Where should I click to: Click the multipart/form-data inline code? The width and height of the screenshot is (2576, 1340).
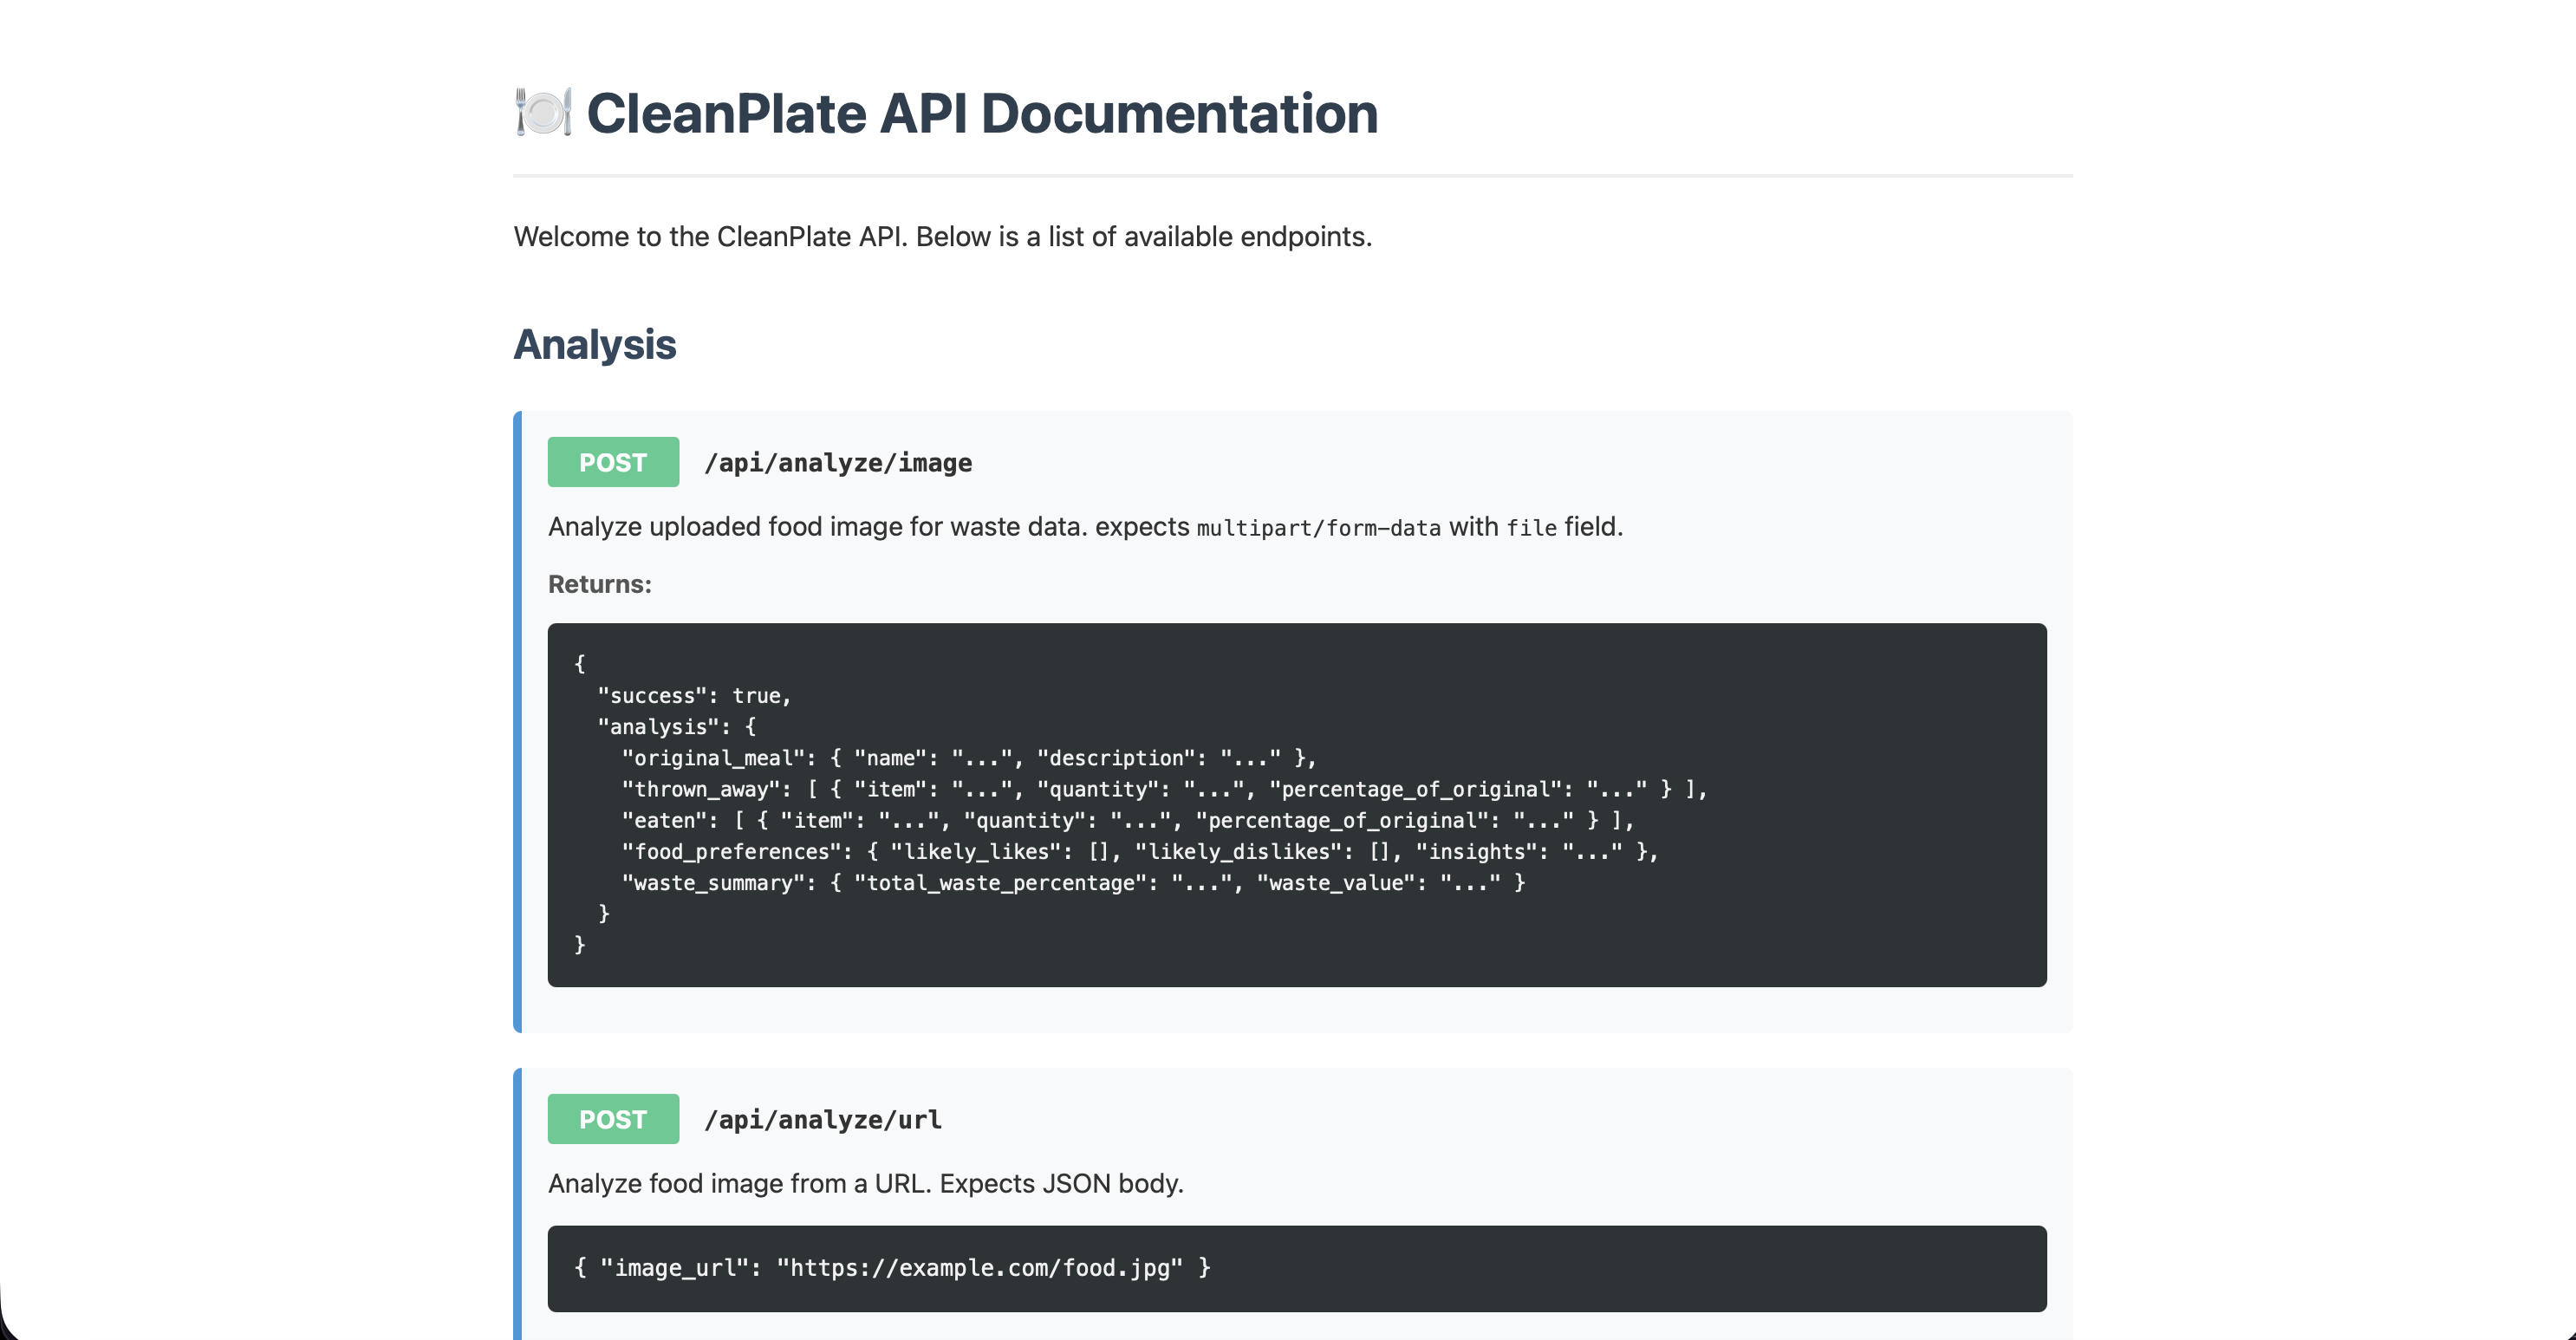1318,528
